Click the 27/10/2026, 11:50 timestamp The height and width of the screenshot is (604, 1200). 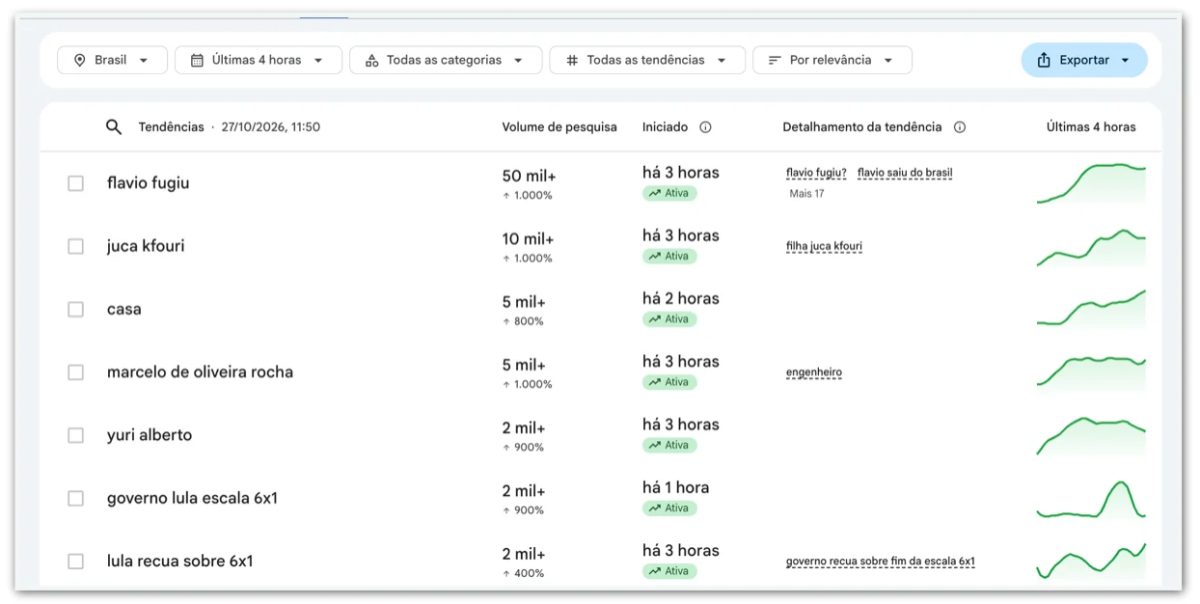pos(271,127)
